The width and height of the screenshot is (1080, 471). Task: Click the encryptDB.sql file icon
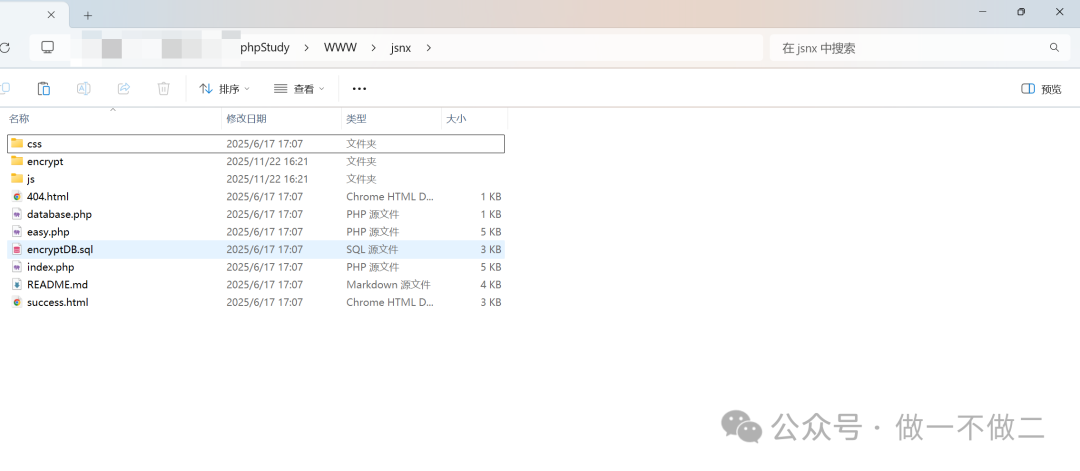coord(17,249)
